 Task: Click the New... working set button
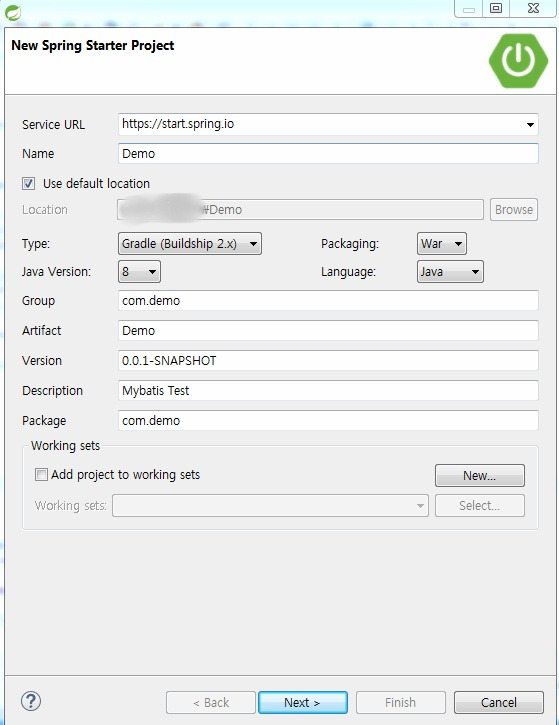tap(479, 475)
